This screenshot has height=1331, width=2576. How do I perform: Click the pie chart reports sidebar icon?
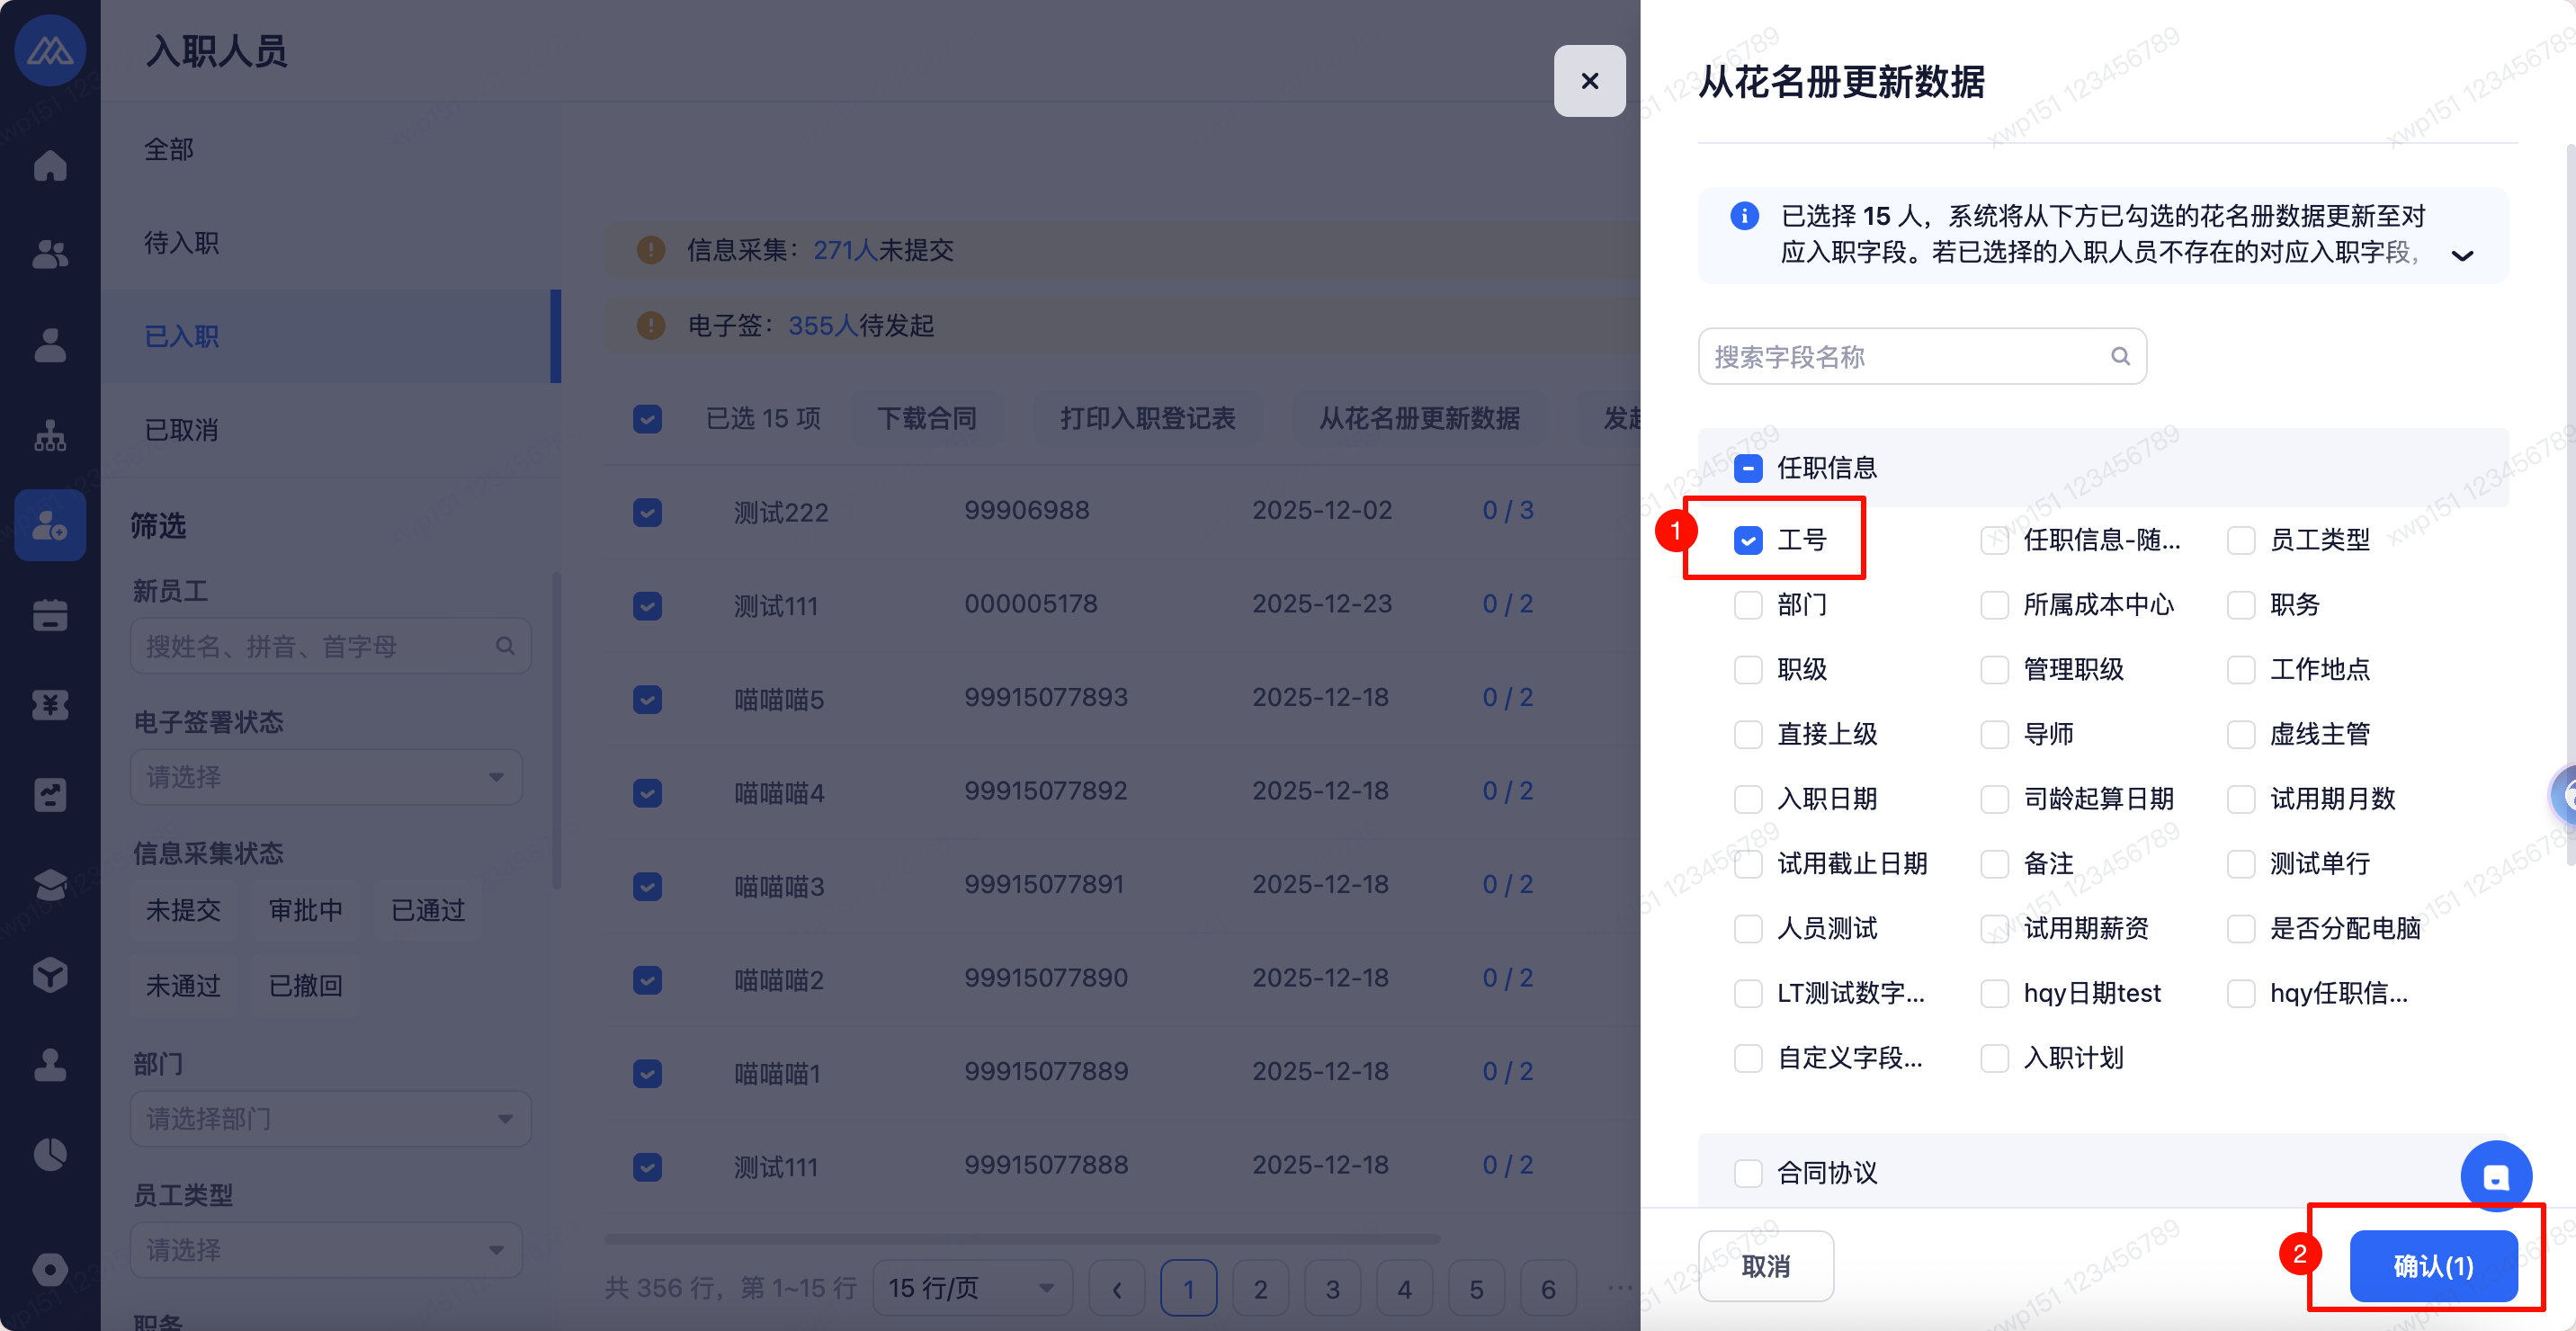point(50,1154)
